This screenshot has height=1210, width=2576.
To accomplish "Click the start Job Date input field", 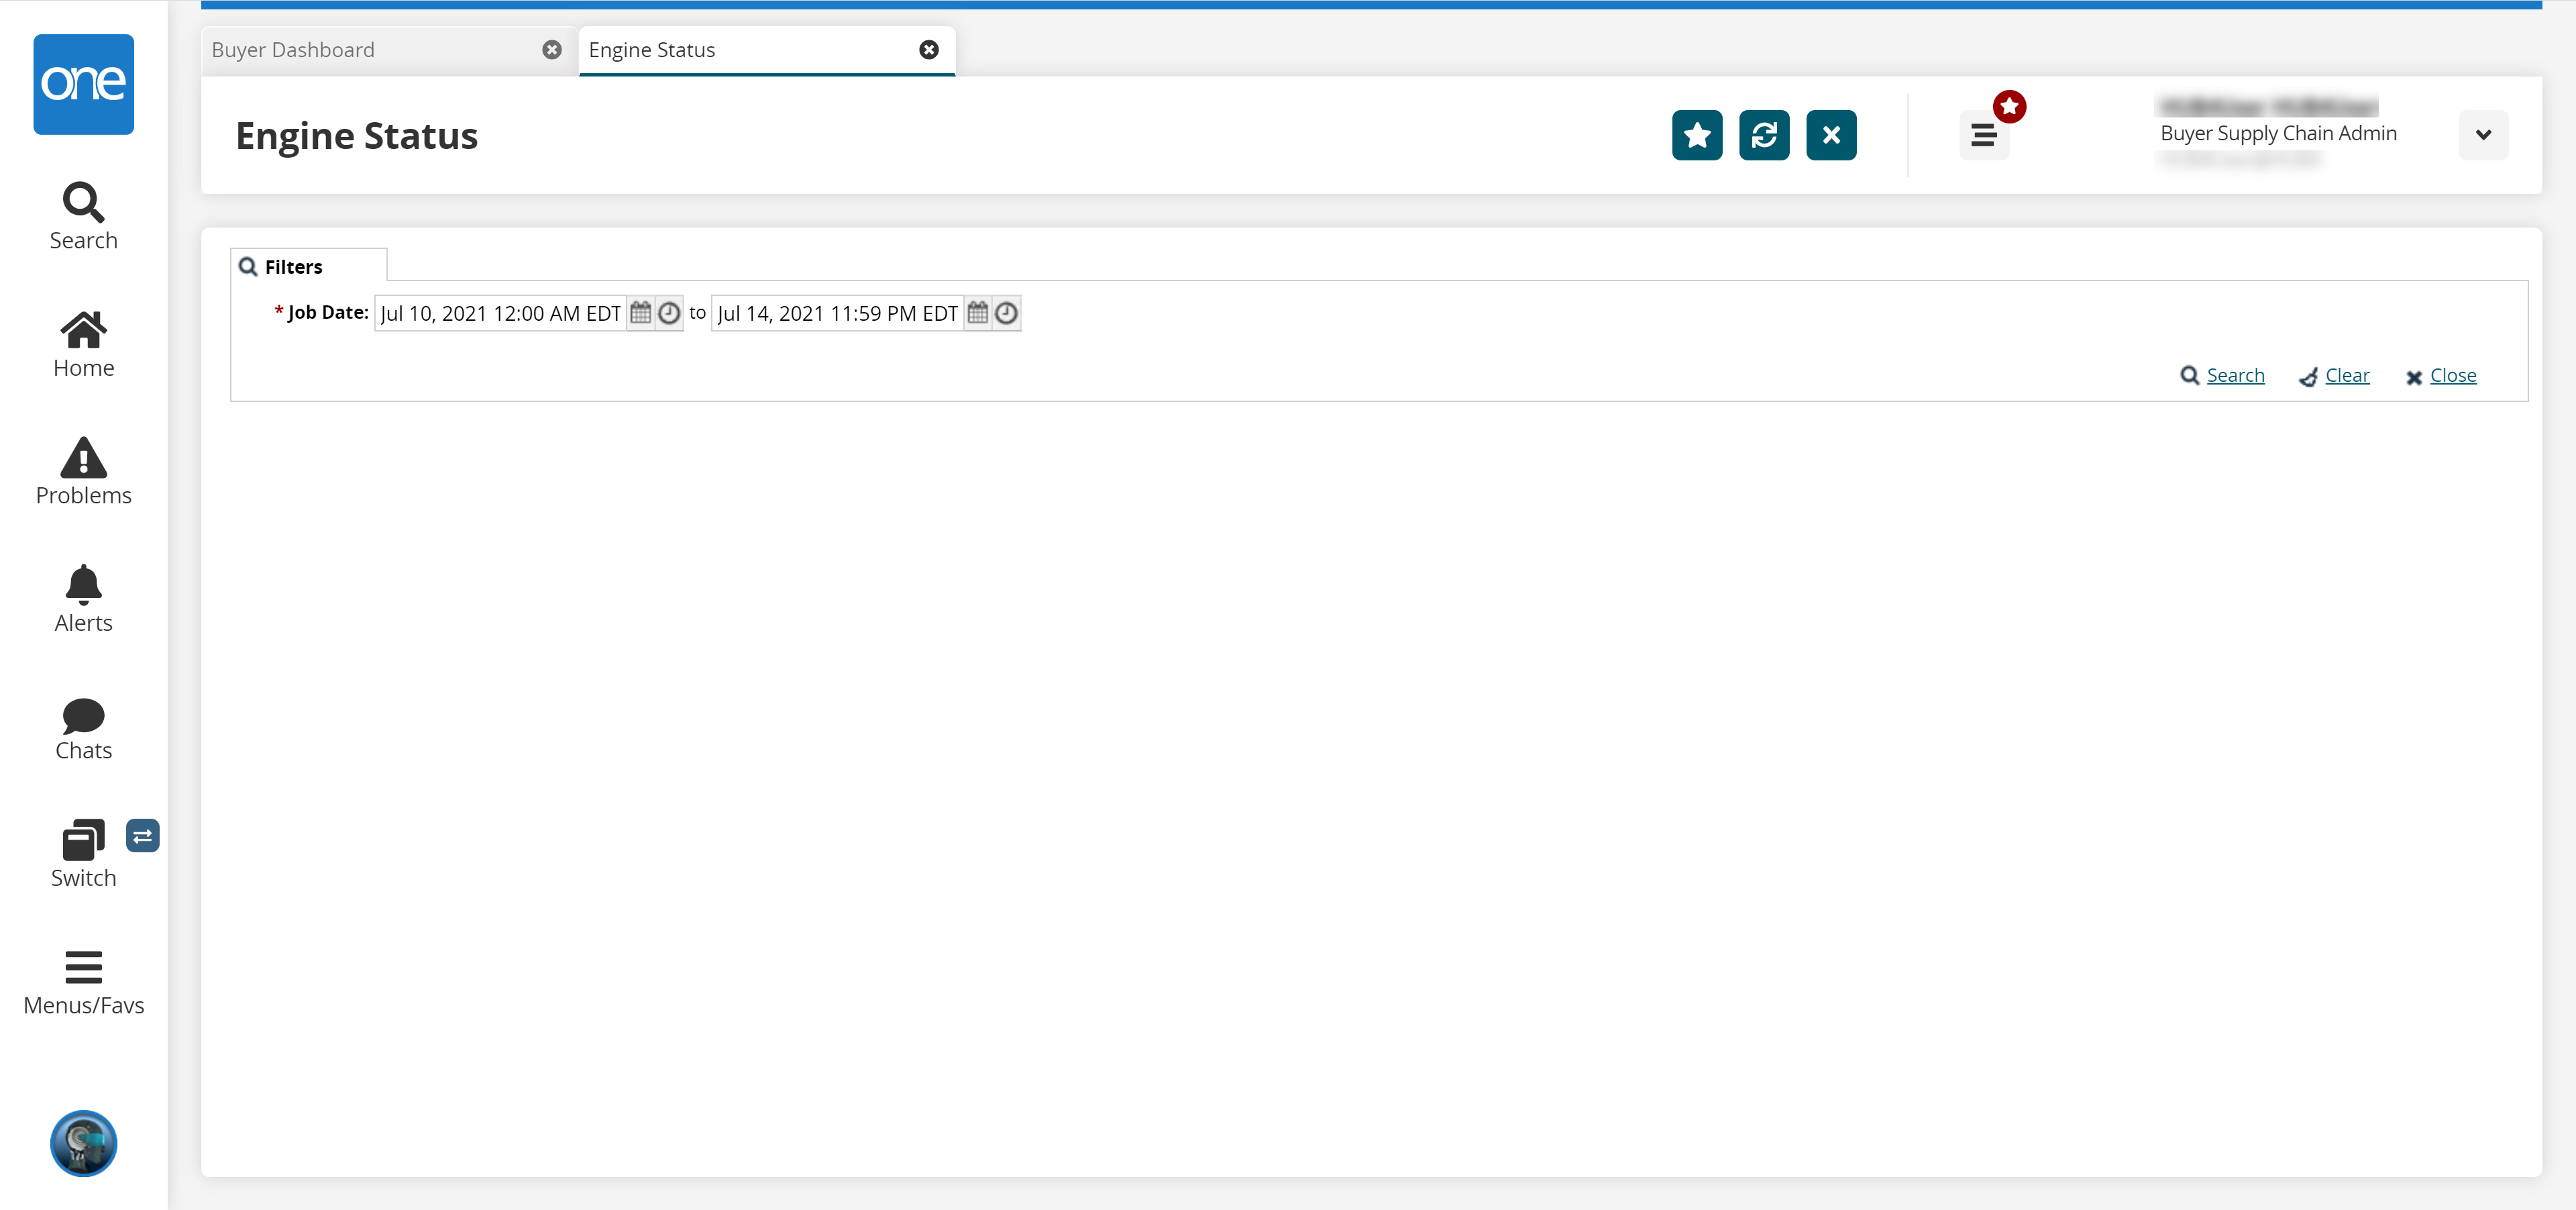I will pos(500,313).
